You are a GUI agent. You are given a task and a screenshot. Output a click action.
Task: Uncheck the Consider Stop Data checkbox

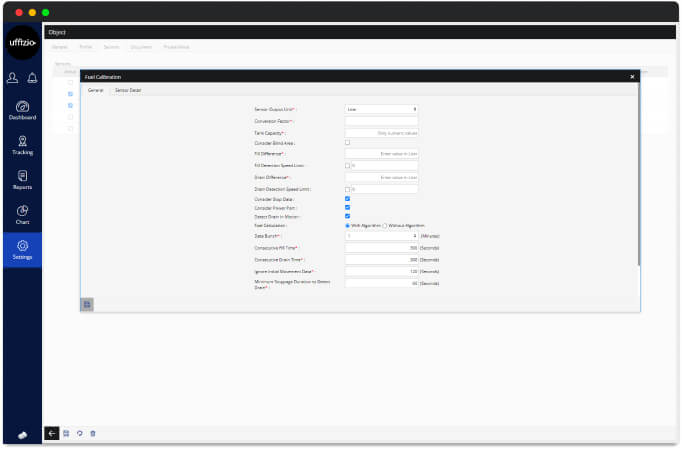point(348,199)
